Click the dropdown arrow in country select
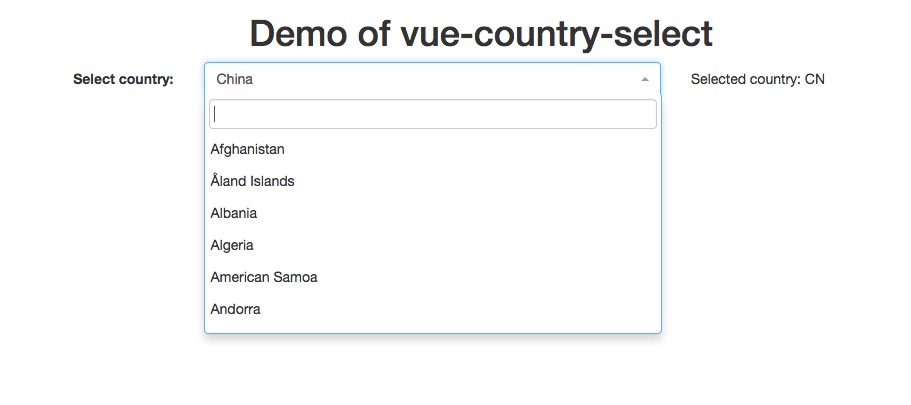911x405 pixels. coord(645,79)
